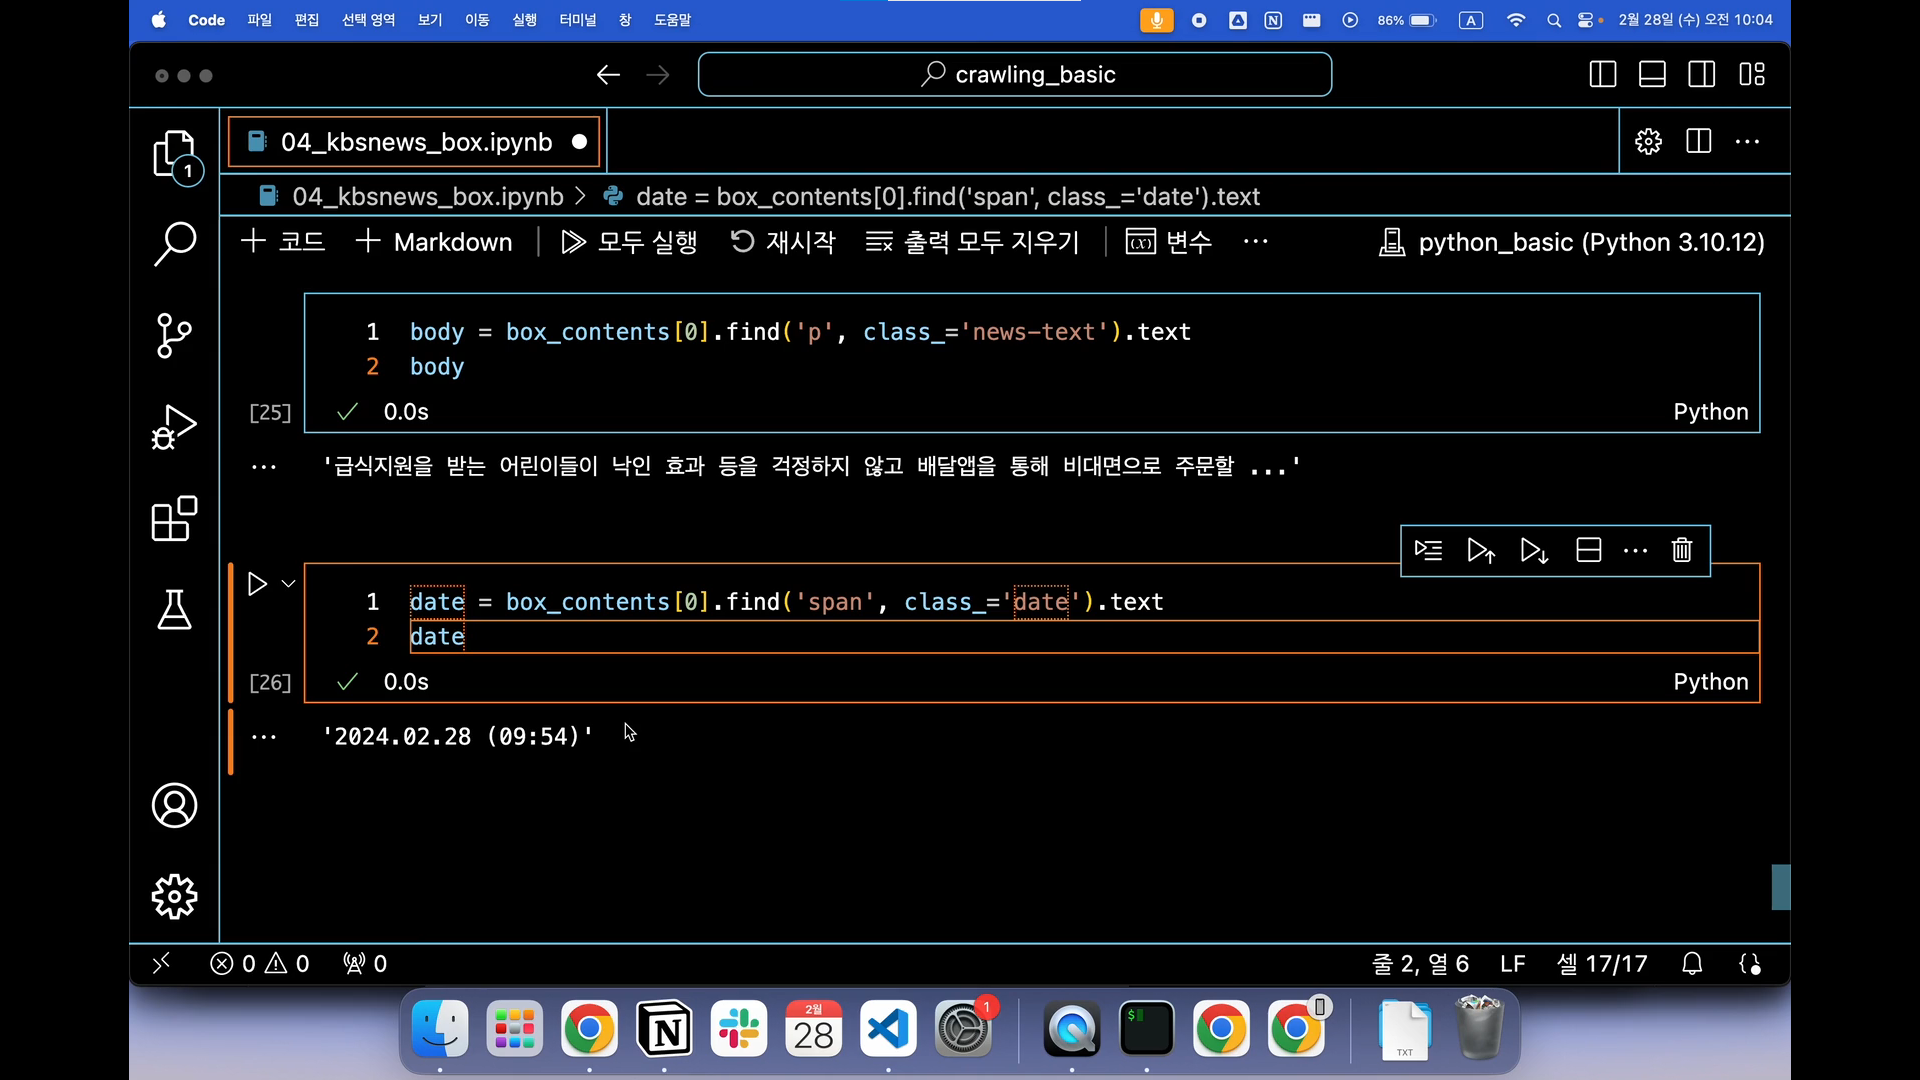The height and width of the screenshot is (1080, 1920).
Task: Open the 터미널 menu in the menu bar
Action: pos(577,20)
